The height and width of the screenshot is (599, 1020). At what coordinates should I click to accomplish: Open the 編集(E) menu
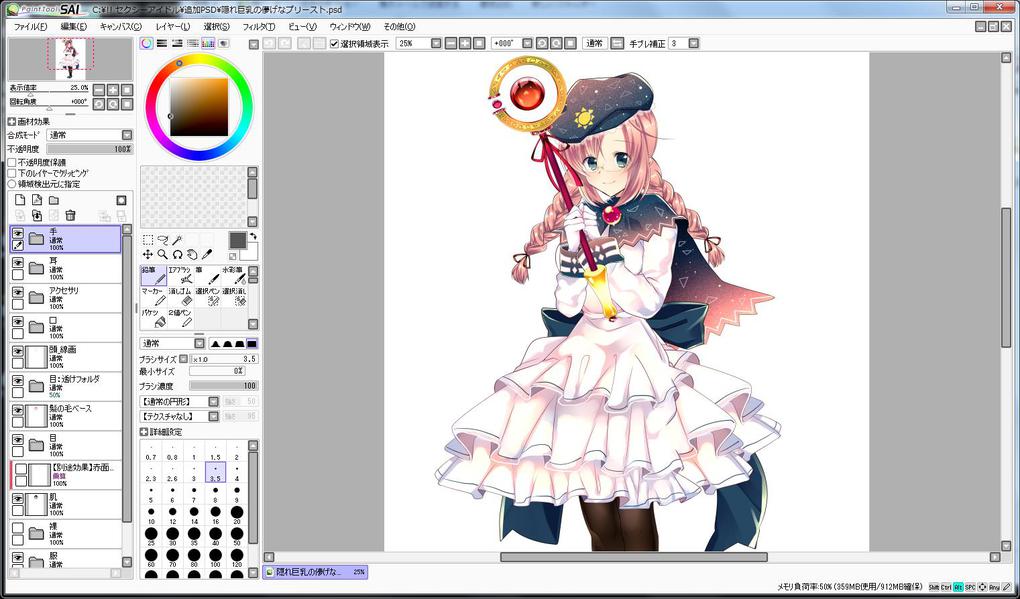point(74,27)
